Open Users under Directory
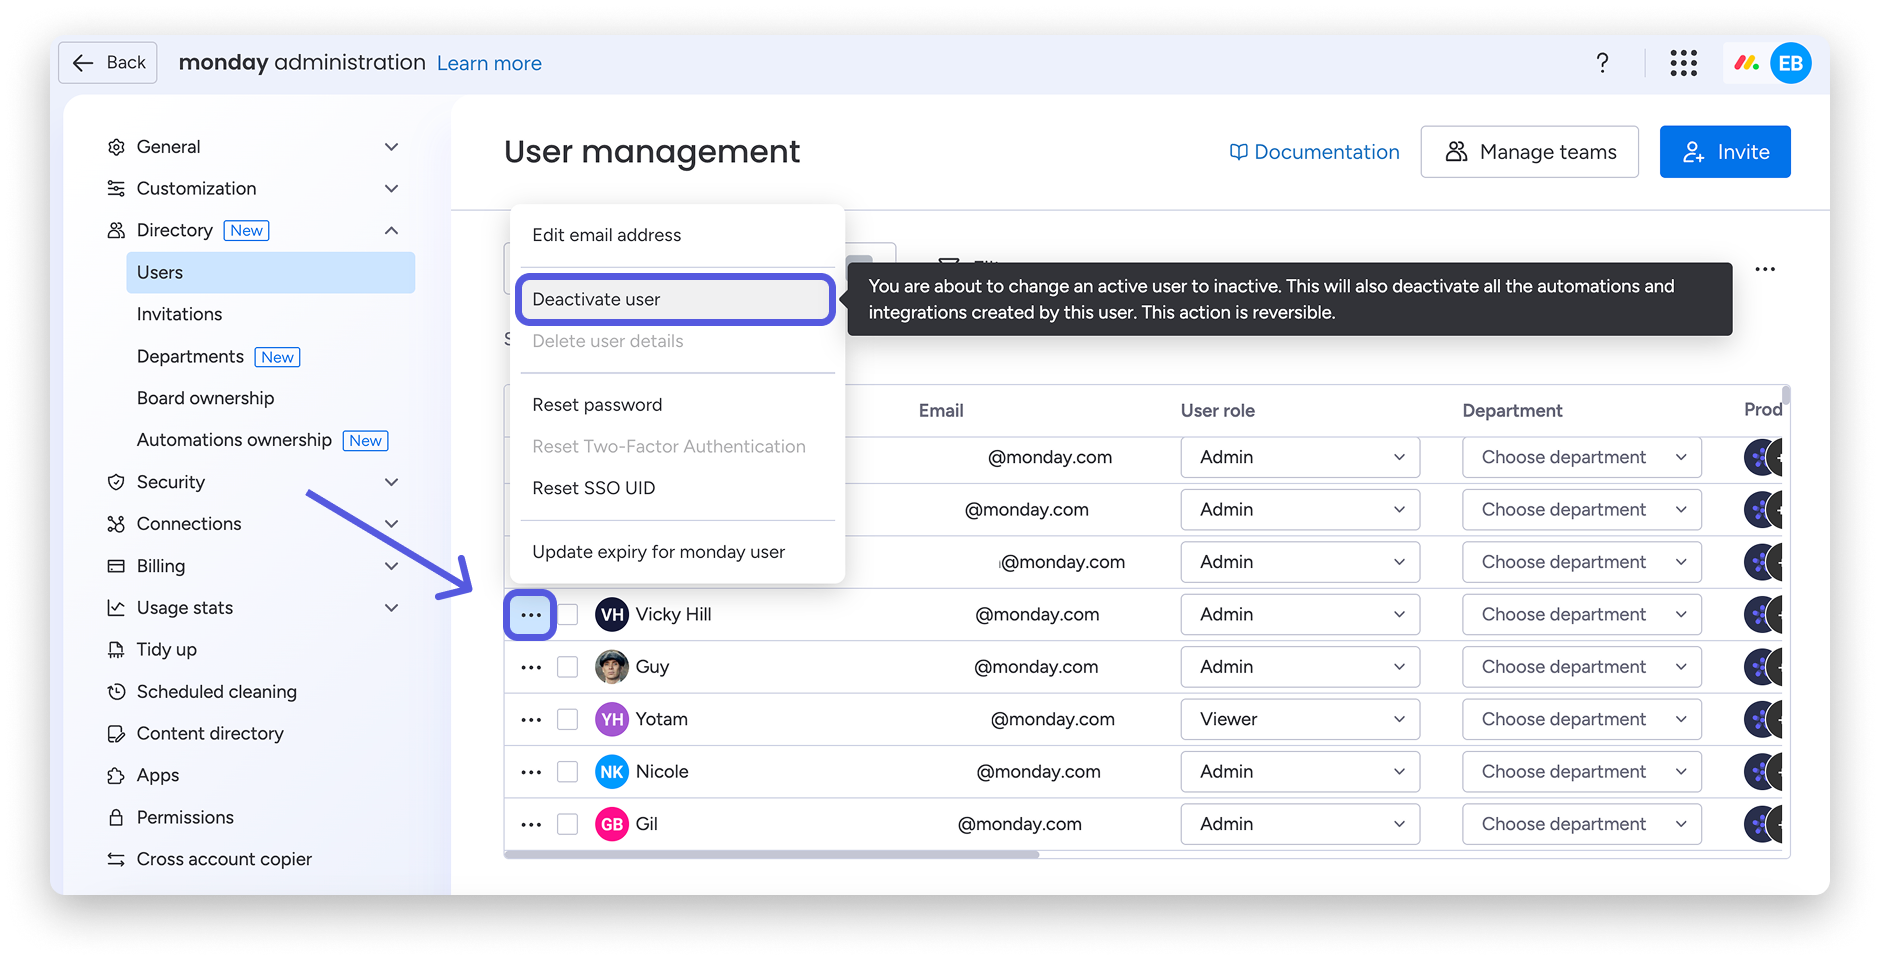1880x960 pixels. [x=270, y=273]
